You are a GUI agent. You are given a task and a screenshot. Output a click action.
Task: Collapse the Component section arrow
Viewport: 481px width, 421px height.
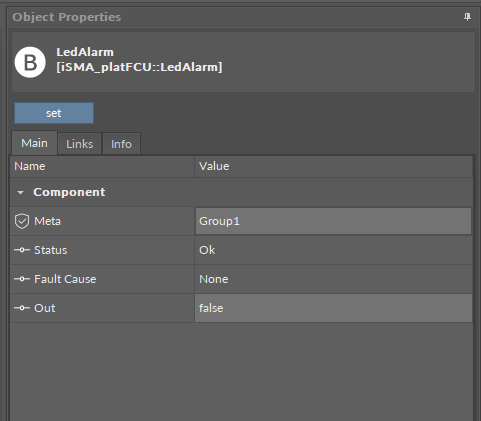point(20,193)
